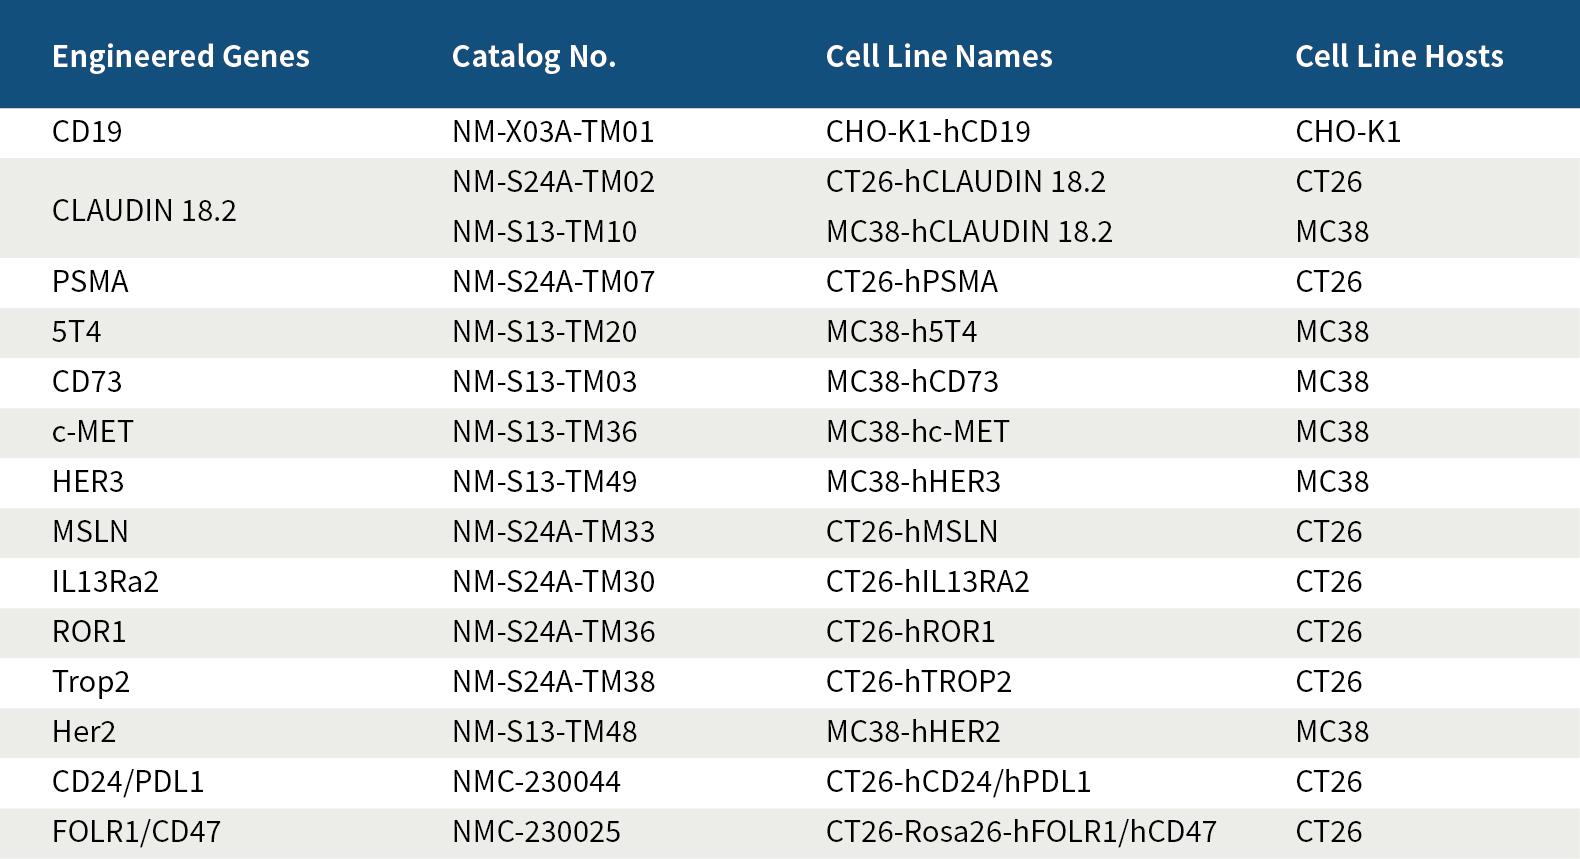This screenshot has width=1580, height=859.
Task: Click the Catalog No. column header
Action: point(533,56)
